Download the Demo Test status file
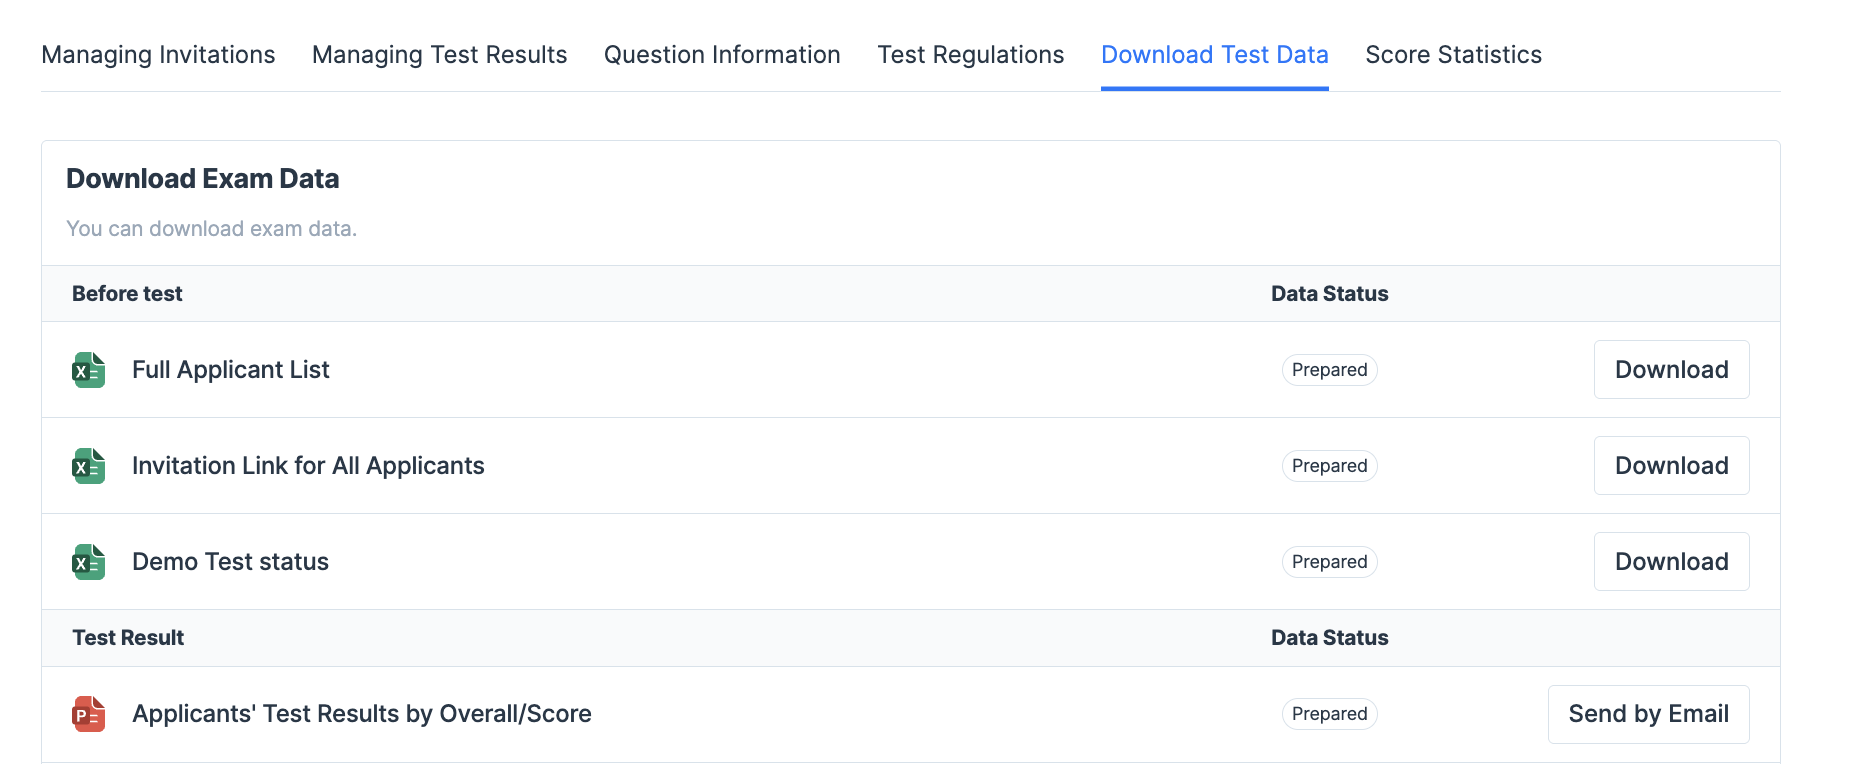Screen dimensions: 1860x764 click(1671, 562)
